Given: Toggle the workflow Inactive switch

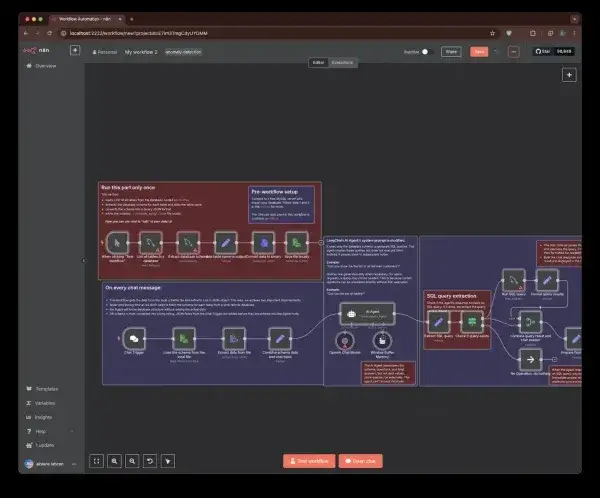Looking at the screenshot, I should [x=425, y=51].
